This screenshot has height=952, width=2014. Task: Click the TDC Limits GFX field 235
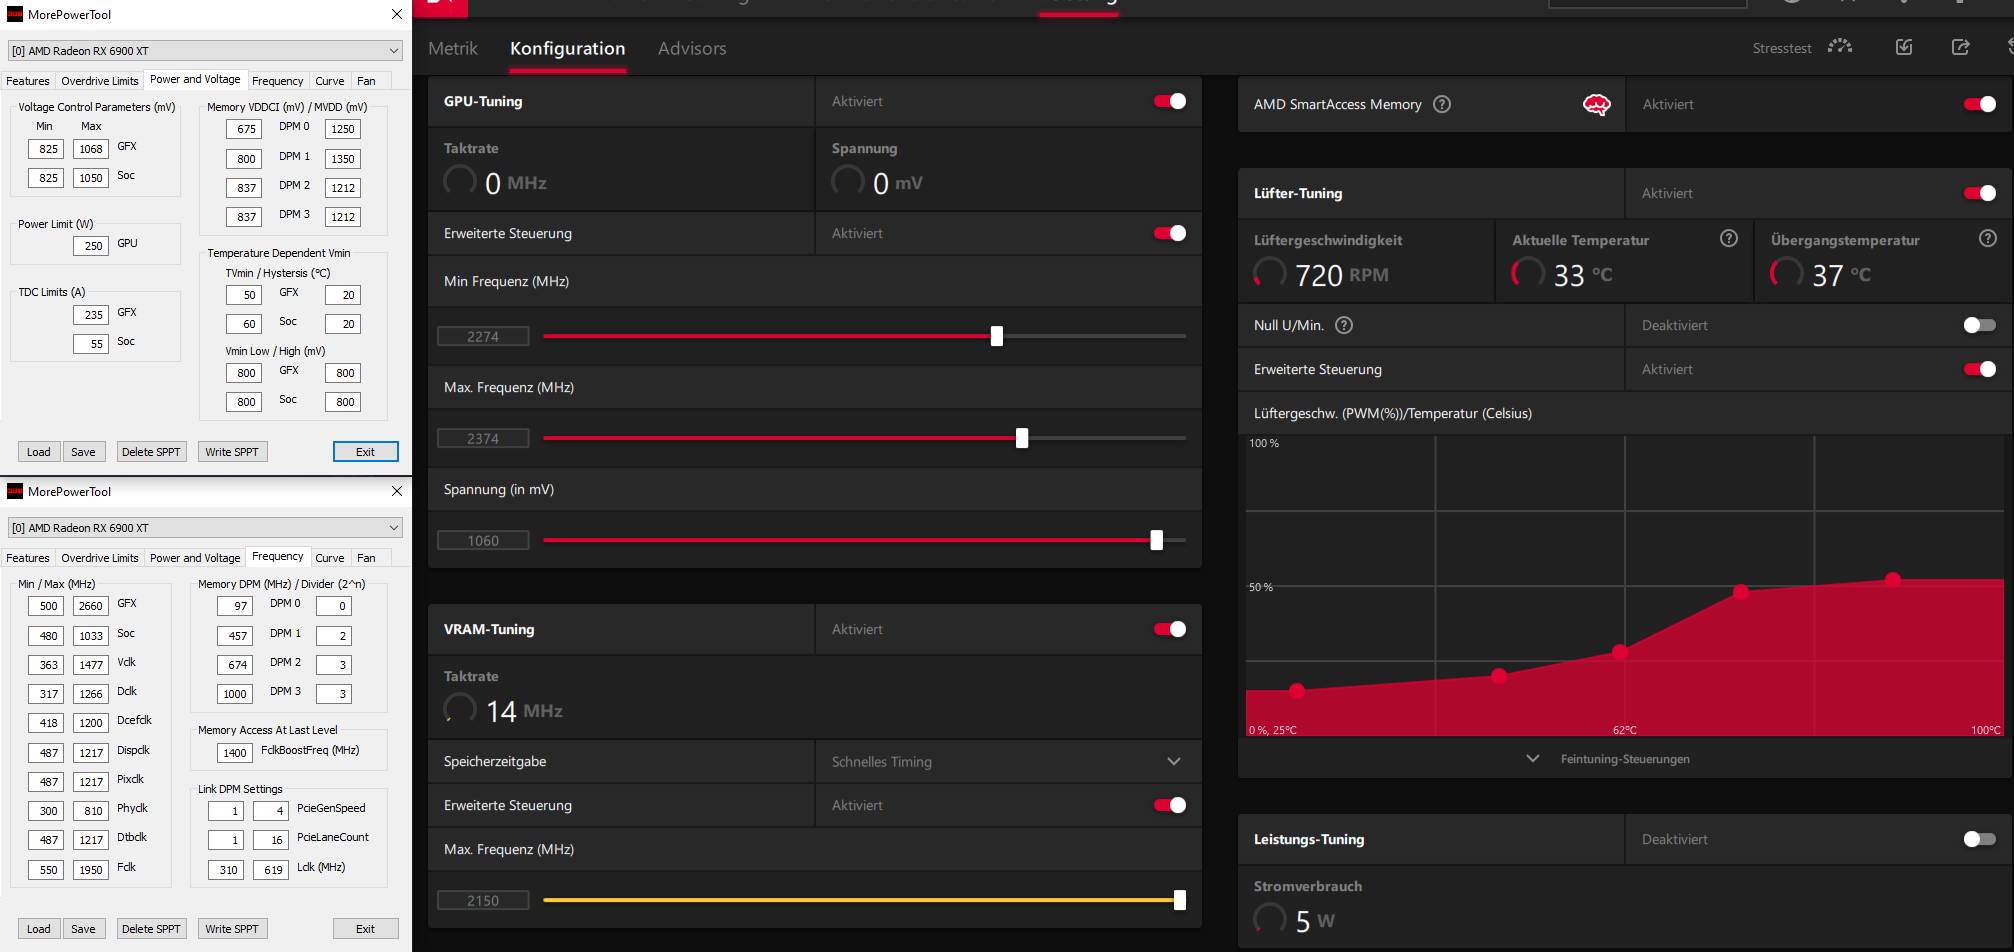click(91, 314)
